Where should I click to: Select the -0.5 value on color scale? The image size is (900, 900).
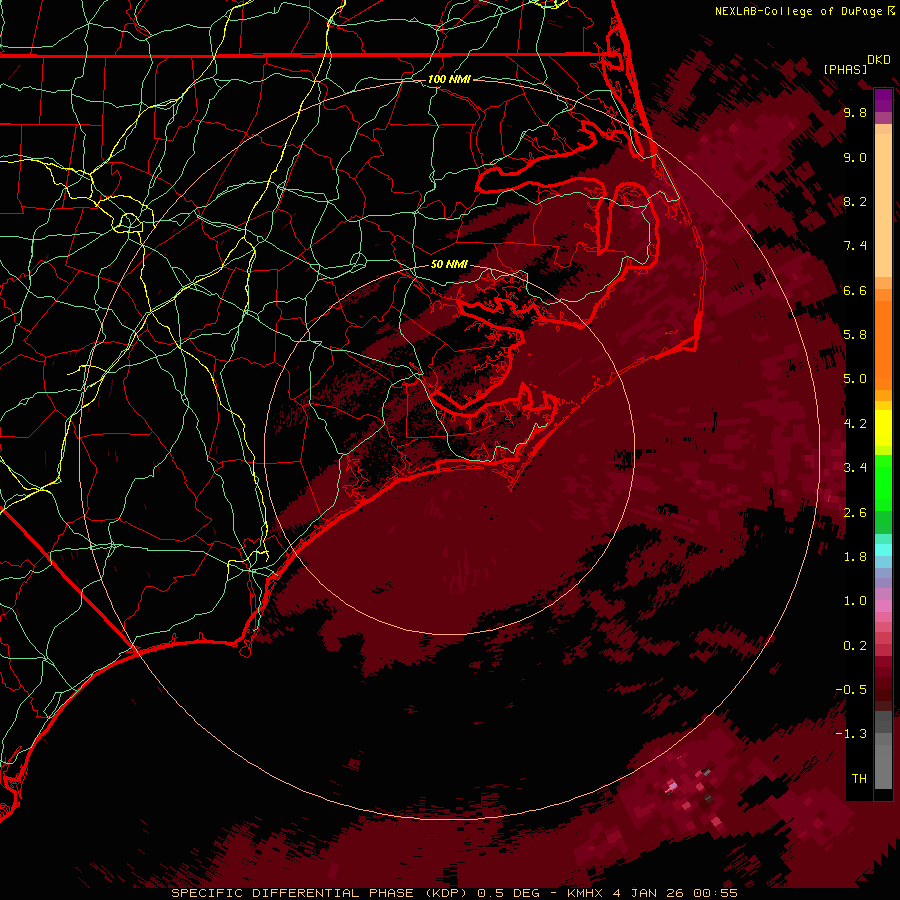coord(851,690)
